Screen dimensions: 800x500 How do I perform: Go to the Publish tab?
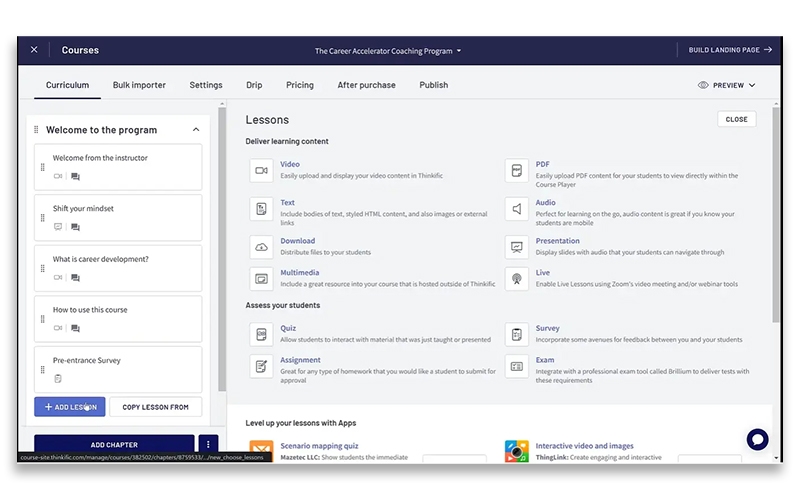(434, 85)
